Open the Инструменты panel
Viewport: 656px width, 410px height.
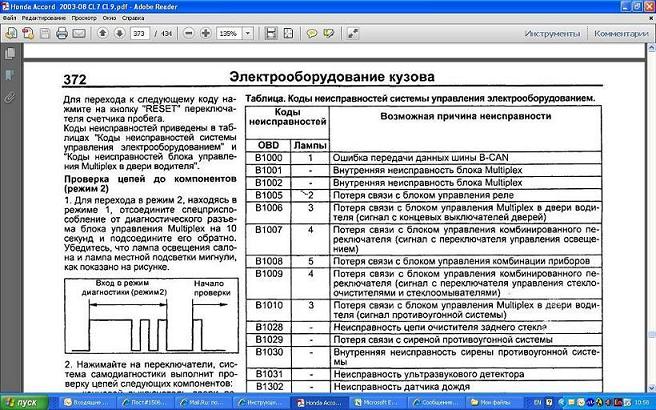(x=553, y=33)
